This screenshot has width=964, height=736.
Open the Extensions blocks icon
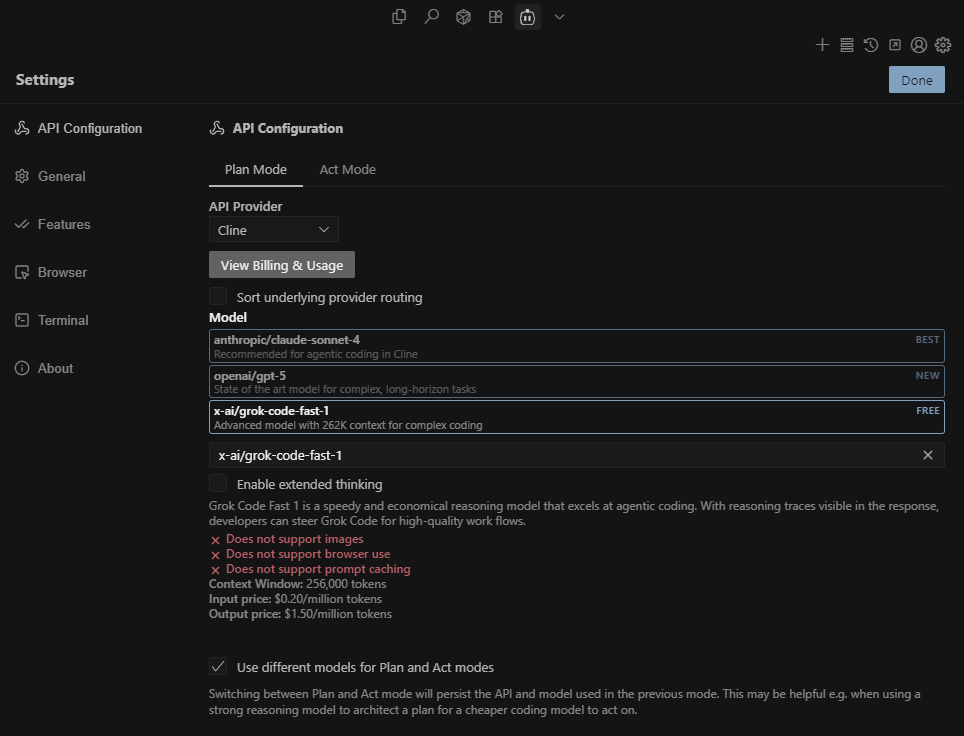click(x=496, y=17)
